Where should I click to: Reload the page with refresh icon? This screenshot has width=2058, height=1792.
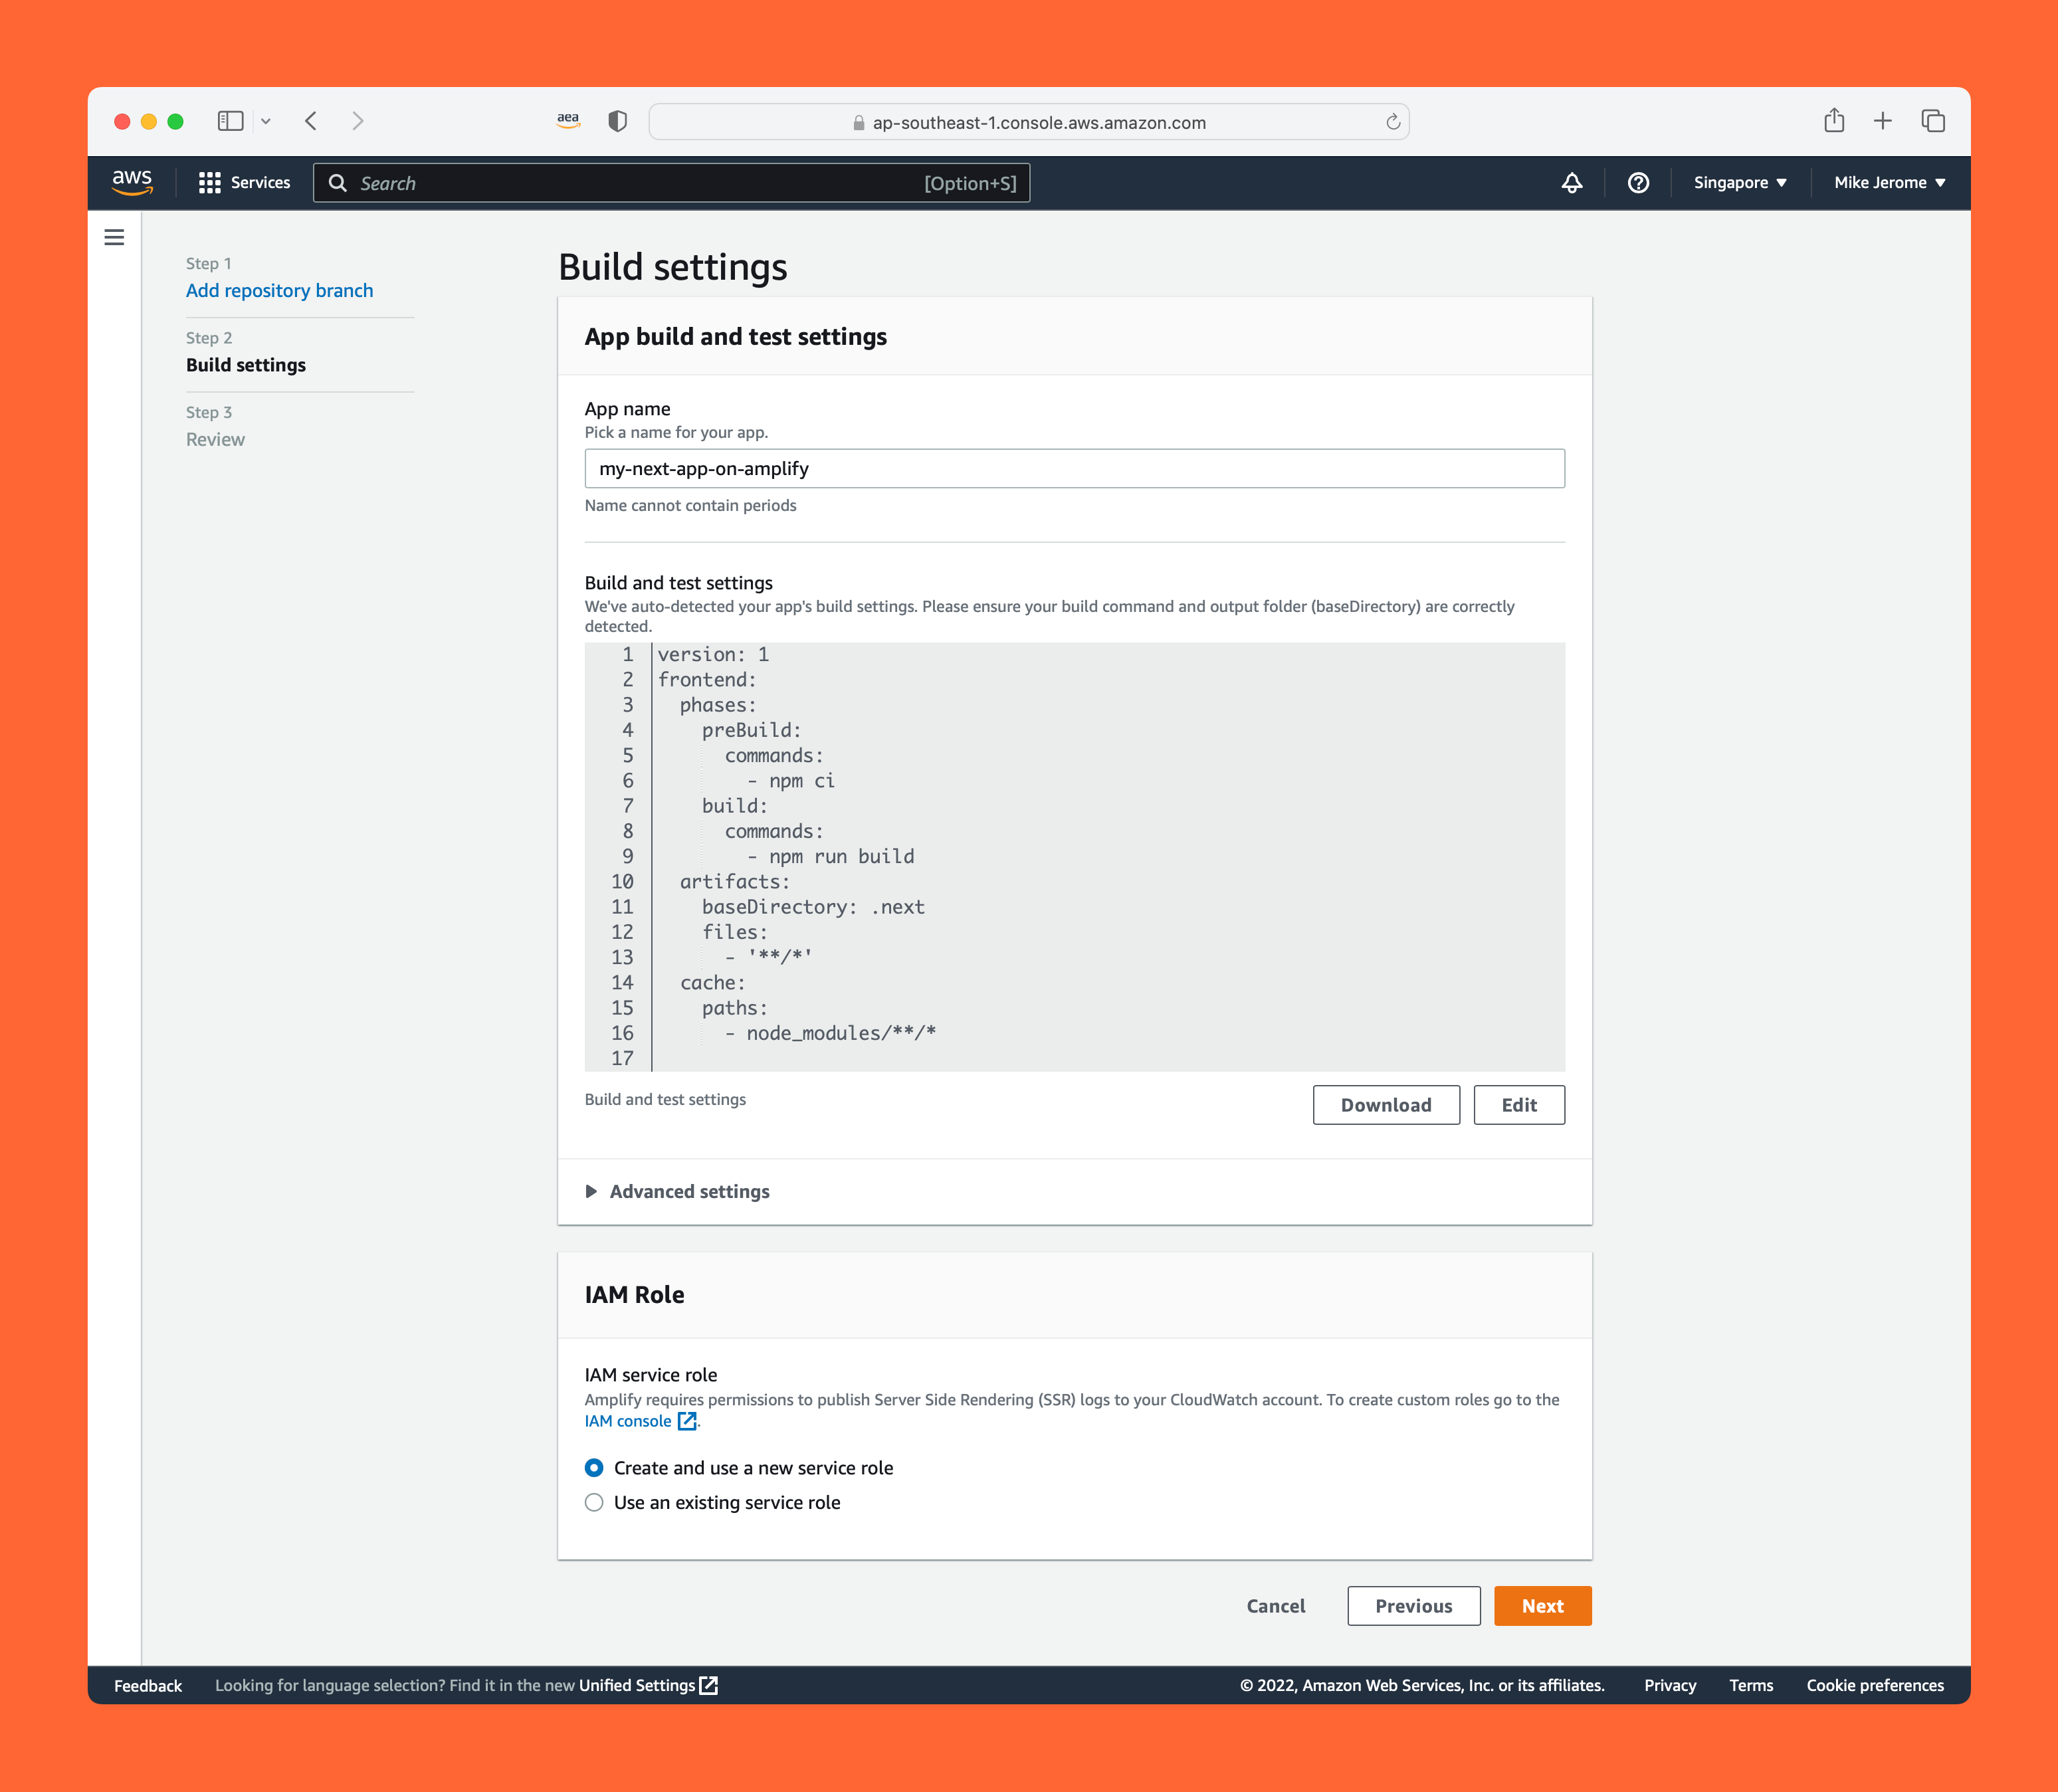[x=1392, y=122]
